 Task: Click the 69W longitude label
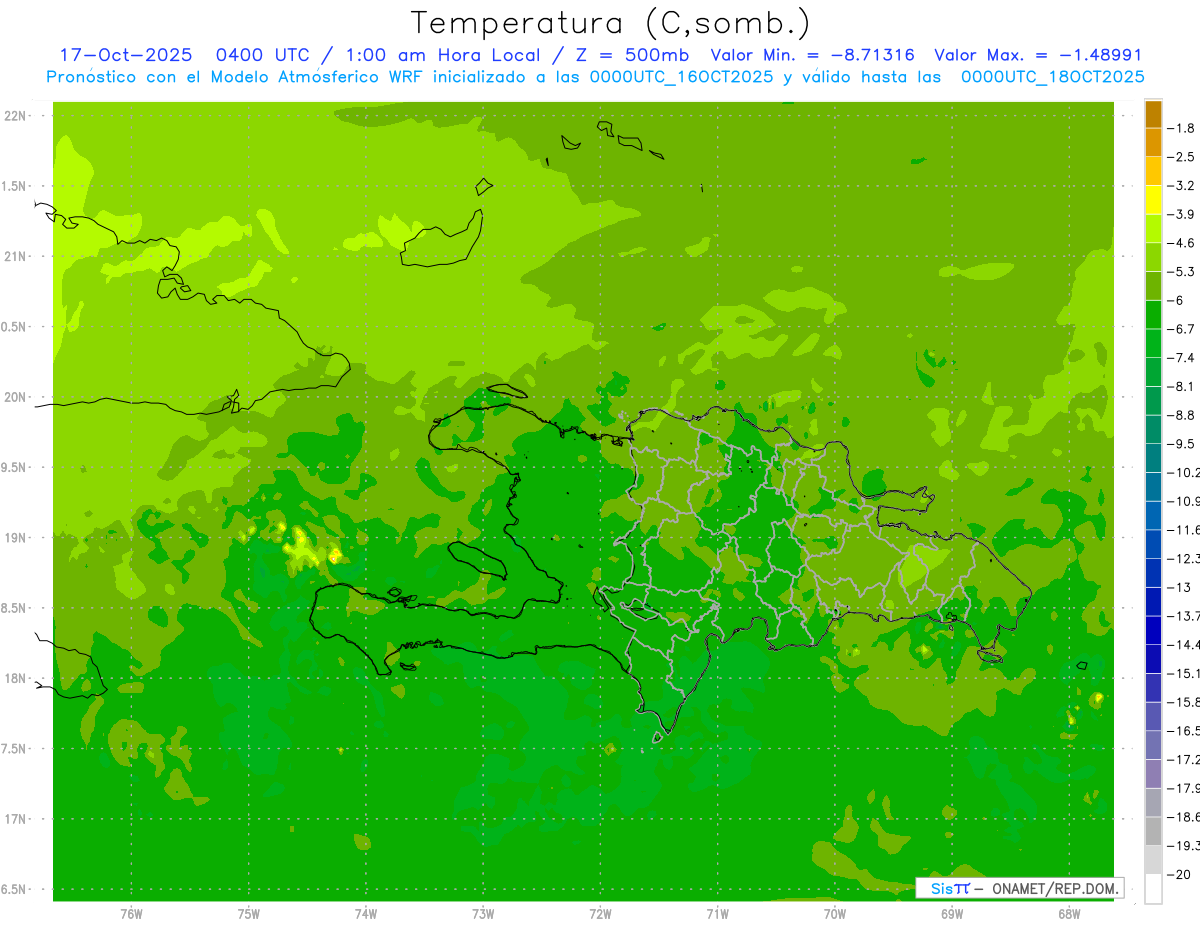coord(952,914)
